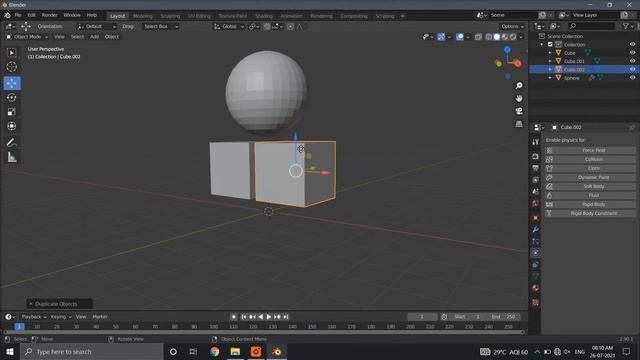Activate the Rotate tool
The height and width of the screenshot is (360, 640).
pos(11,98)
